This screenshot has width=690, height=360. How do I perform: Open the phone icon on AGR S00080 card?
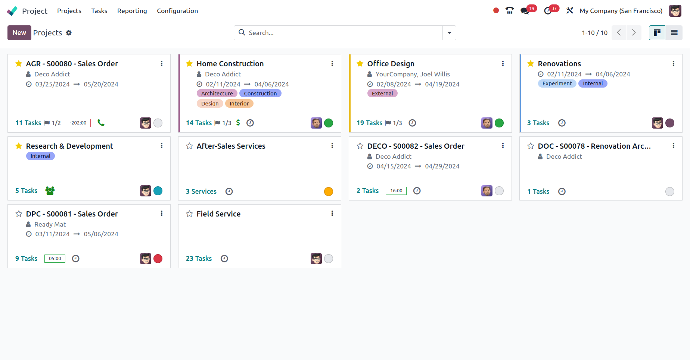(x=101, y=123)
